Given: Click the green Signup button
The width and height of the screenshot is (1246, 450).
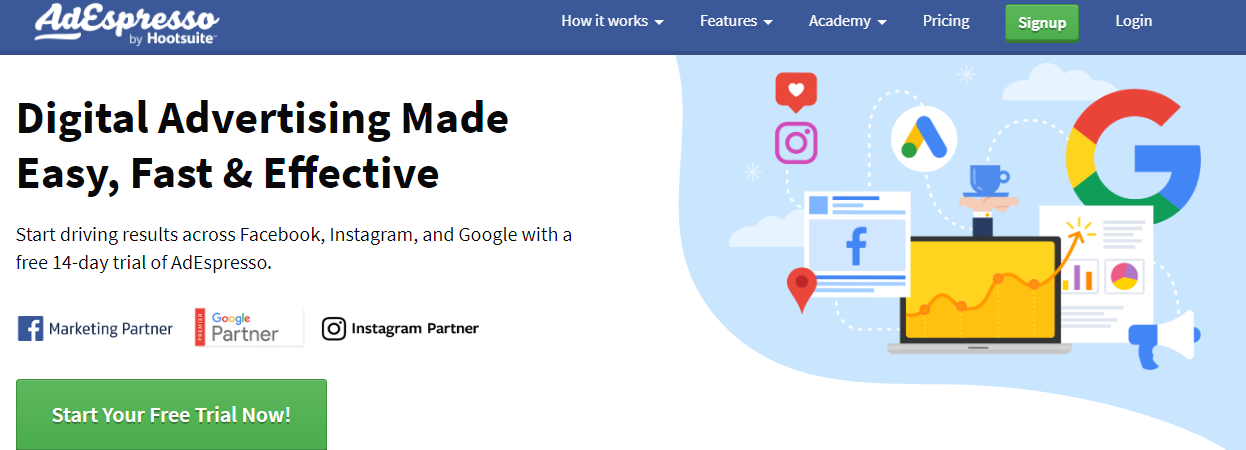Looking at the screenshot, I should pyautogui.click(x=1042, y=22).
